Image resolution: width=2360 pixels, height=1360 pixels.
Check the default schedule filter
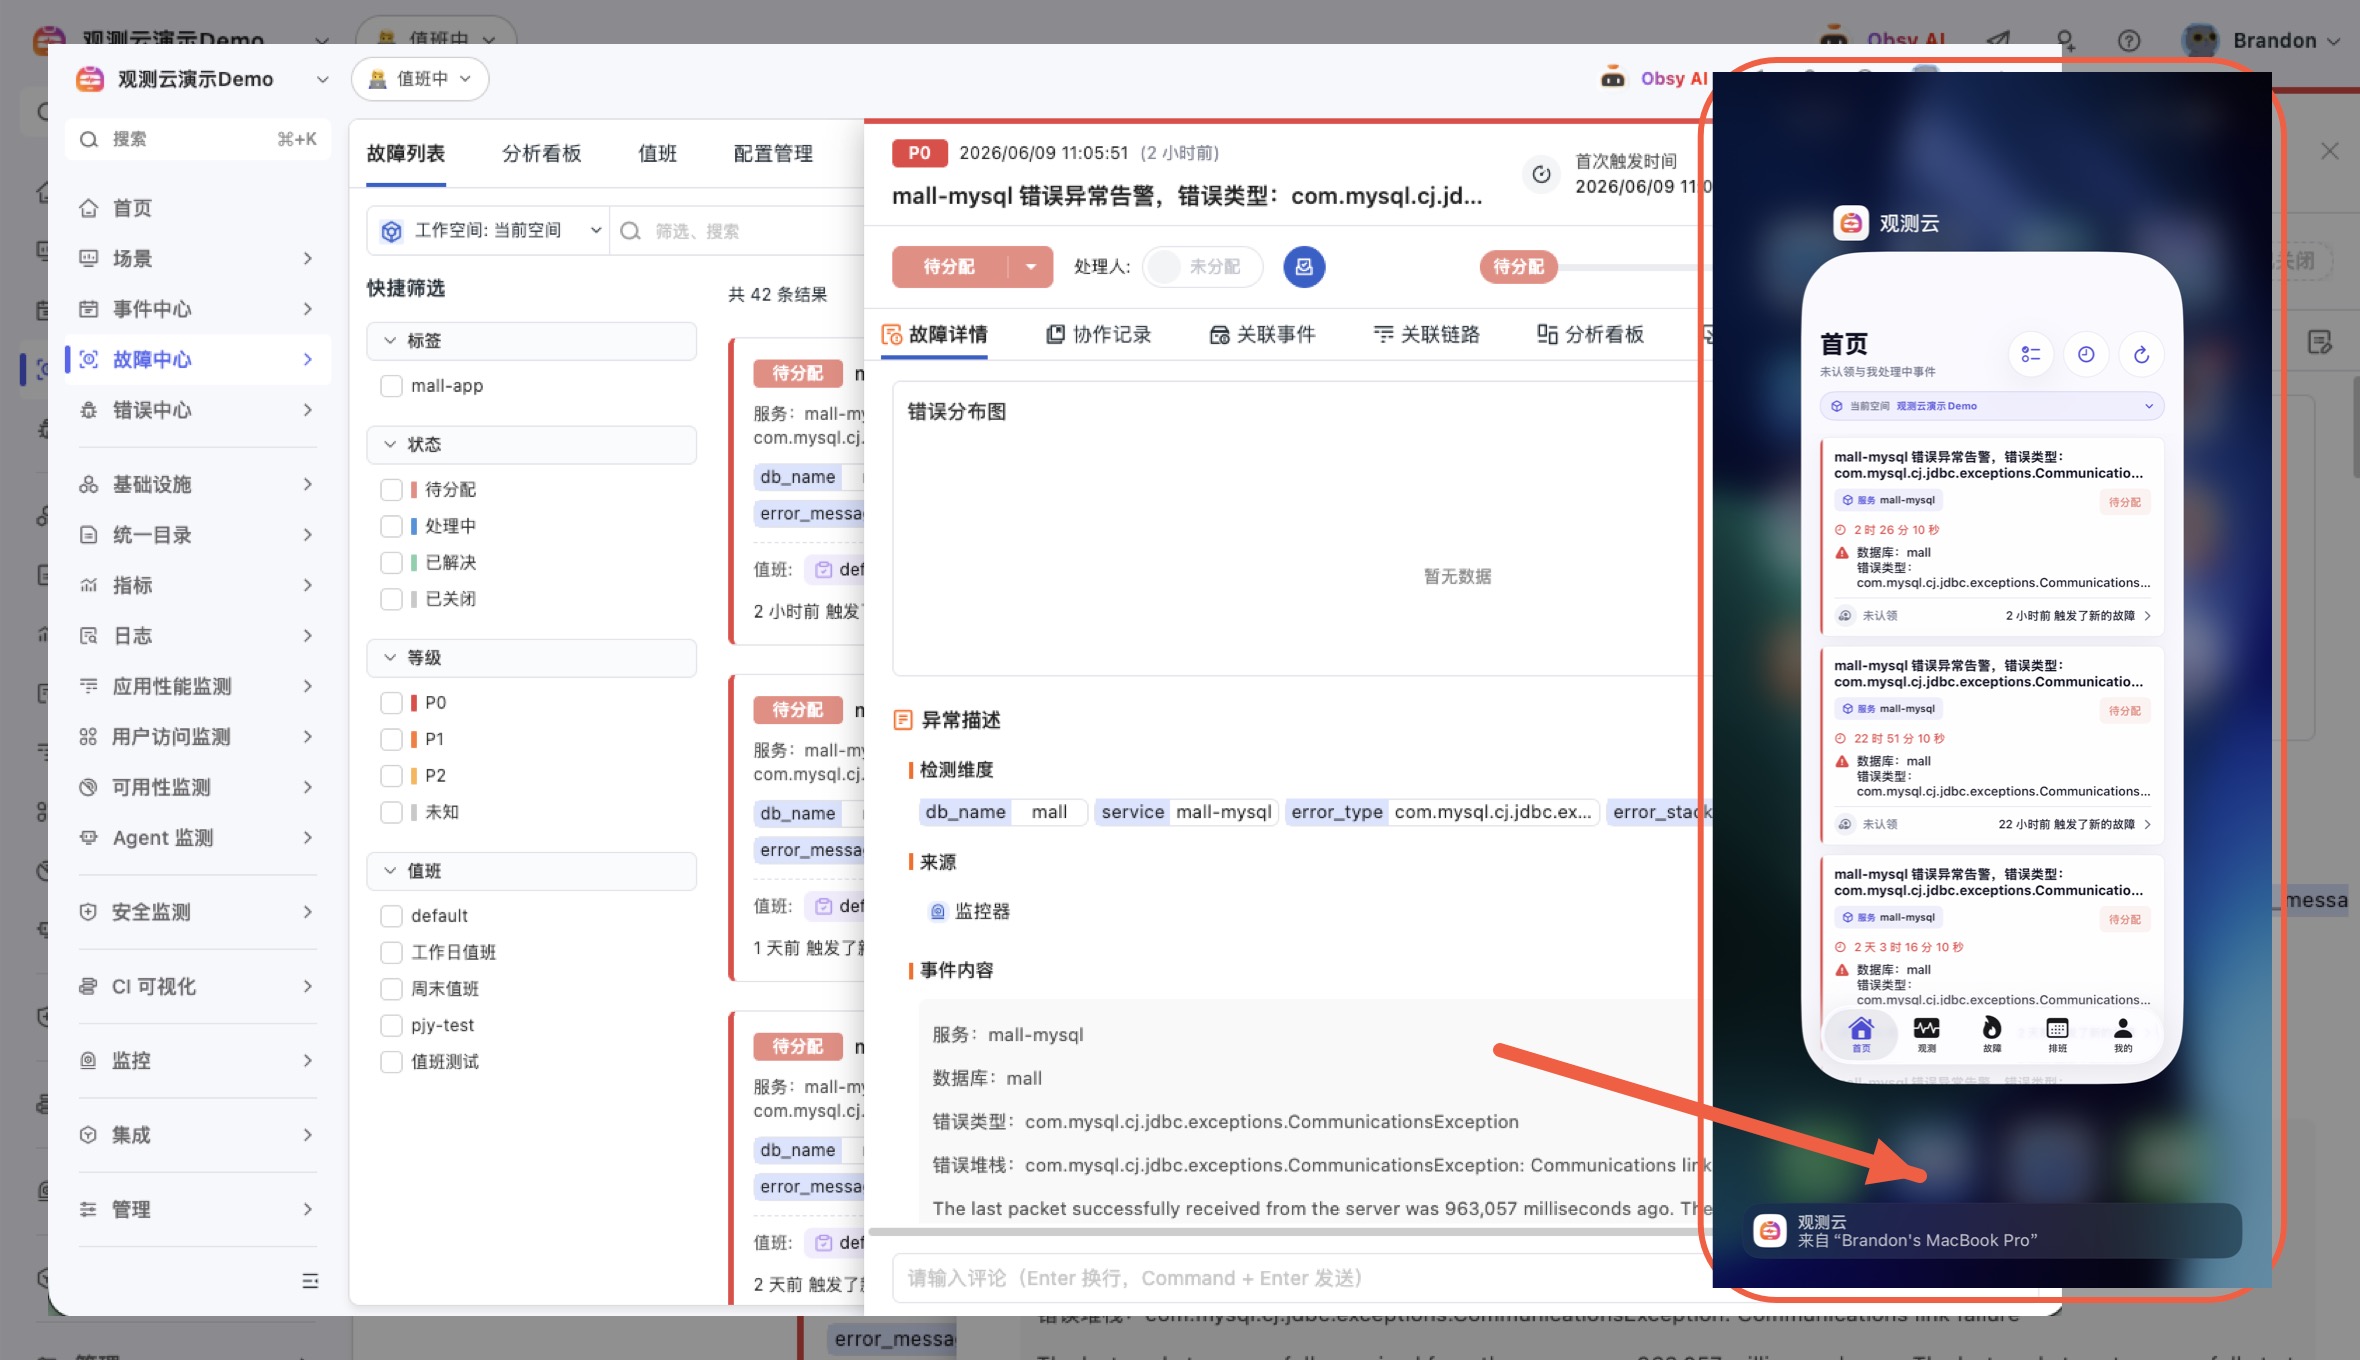point(392,916)
